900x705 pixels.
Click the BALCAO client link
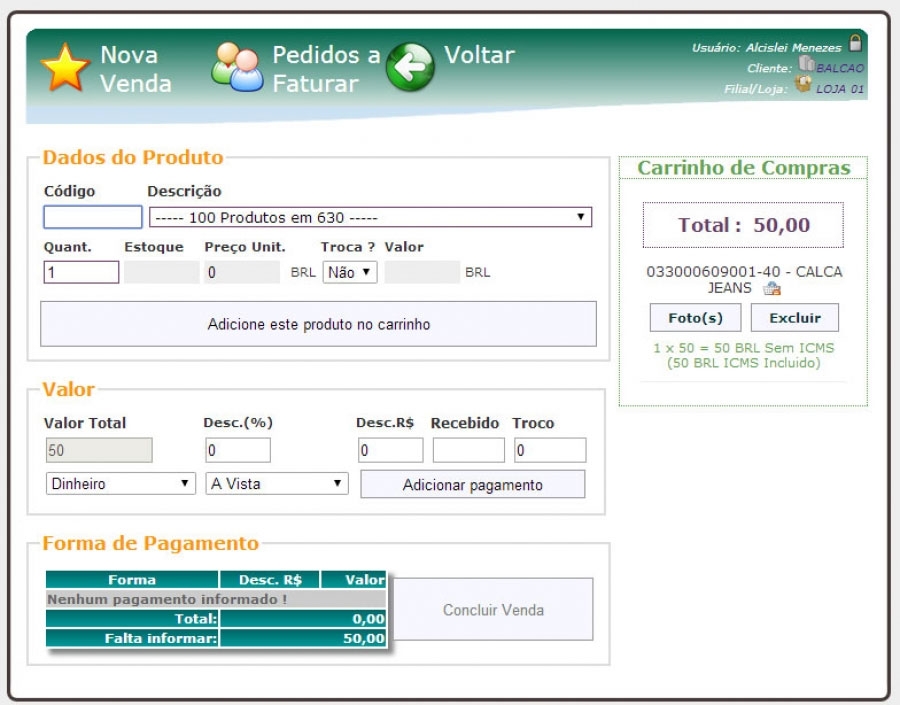pyautogui.click(x=840, y=68)
